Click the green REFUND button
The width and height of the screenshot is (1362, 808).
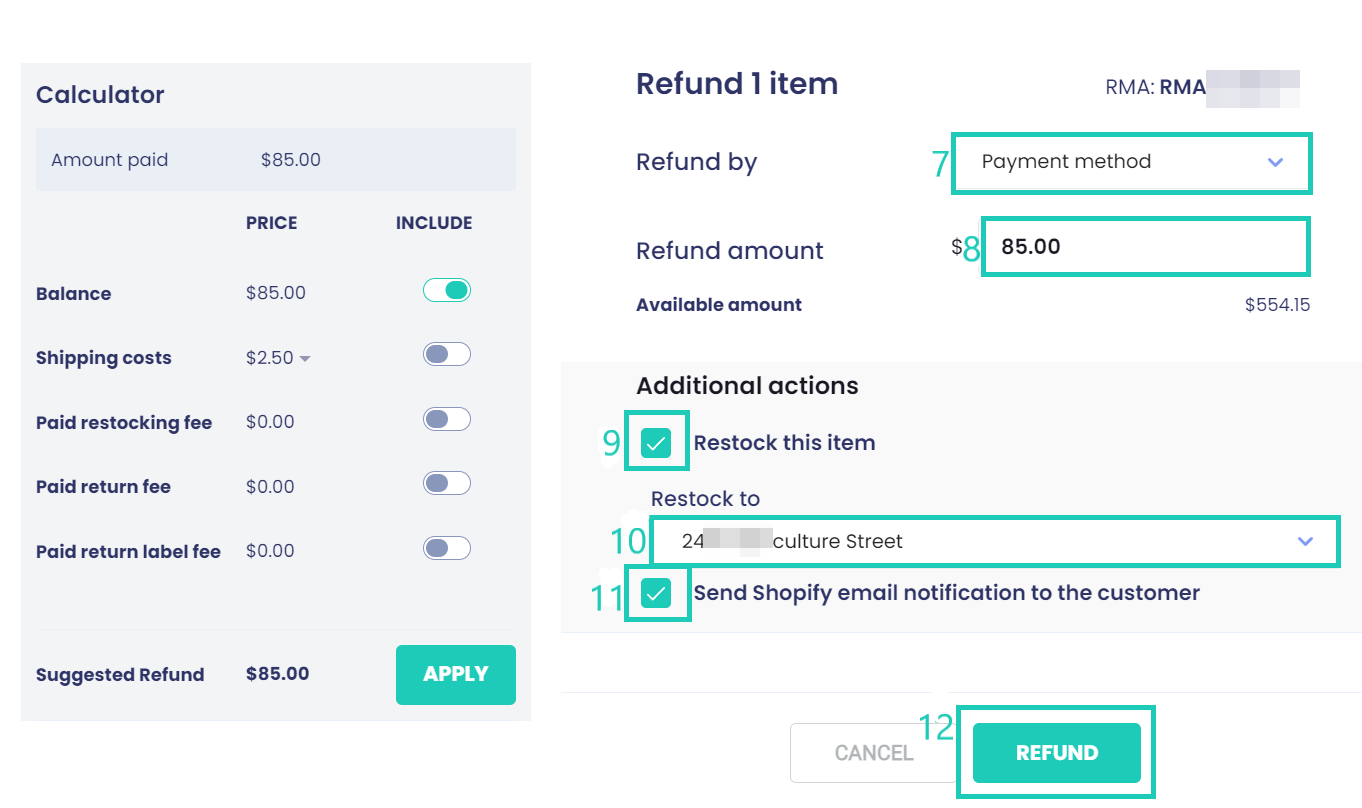tap(1056, 752)
